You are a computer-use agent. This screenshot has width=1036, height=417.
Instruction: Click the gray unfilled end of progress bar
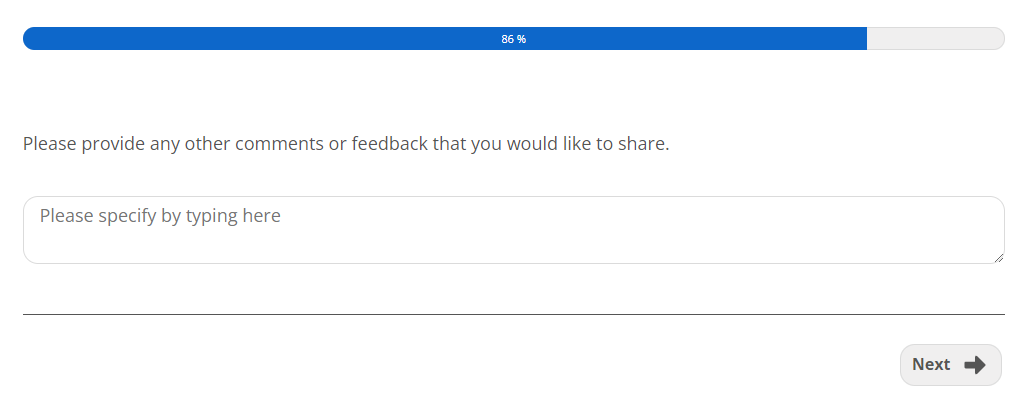(x=935, y=39)
